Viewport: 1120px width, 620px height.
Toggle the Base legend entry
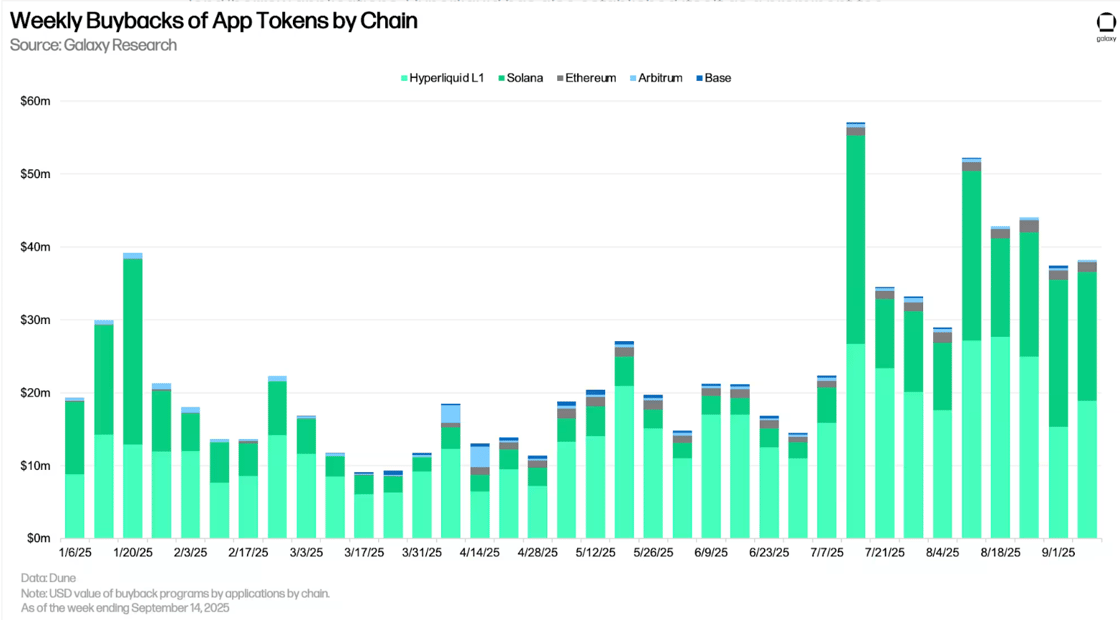click(716, 78)
